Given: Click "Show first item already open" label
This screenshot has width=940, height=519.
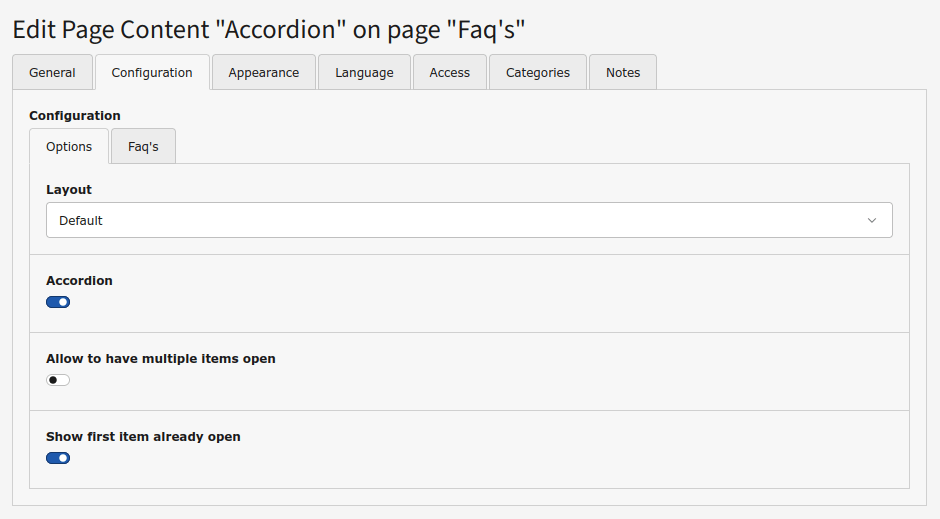Looking at the screenshot, I should point(143,436).
